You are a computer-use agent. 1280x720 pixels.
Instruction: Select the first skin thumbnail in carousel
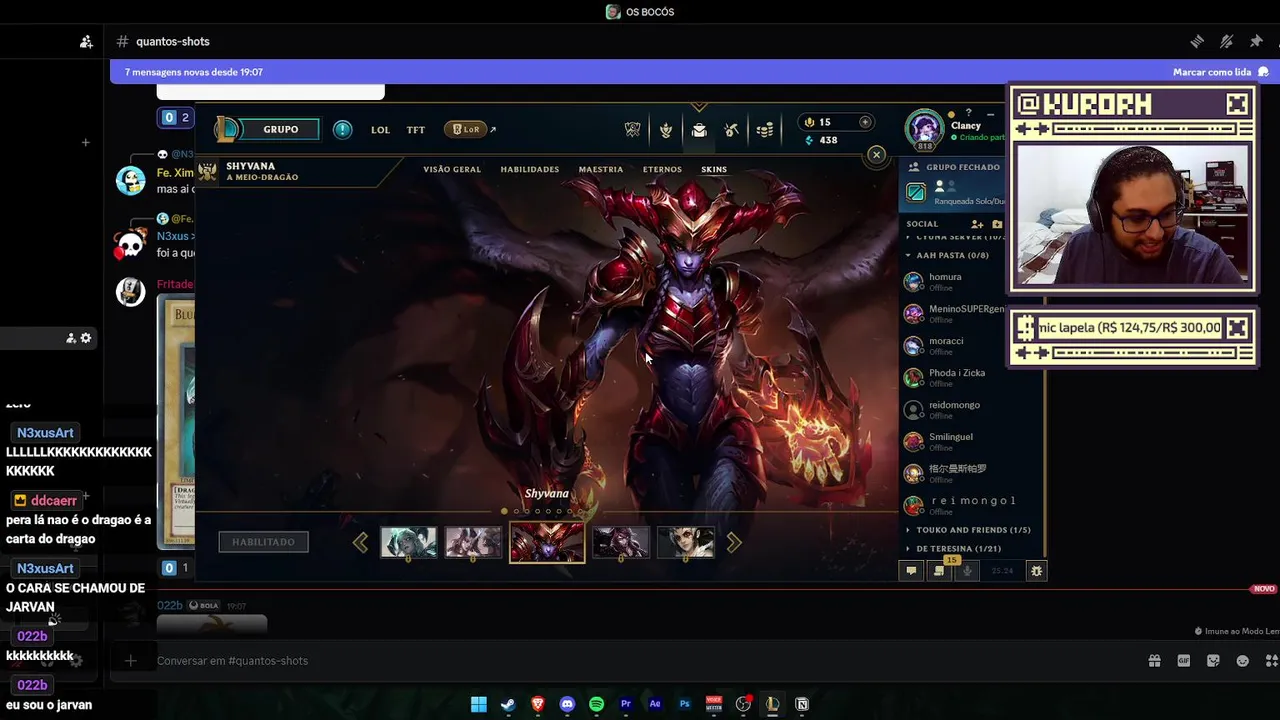tap(408, 542)
